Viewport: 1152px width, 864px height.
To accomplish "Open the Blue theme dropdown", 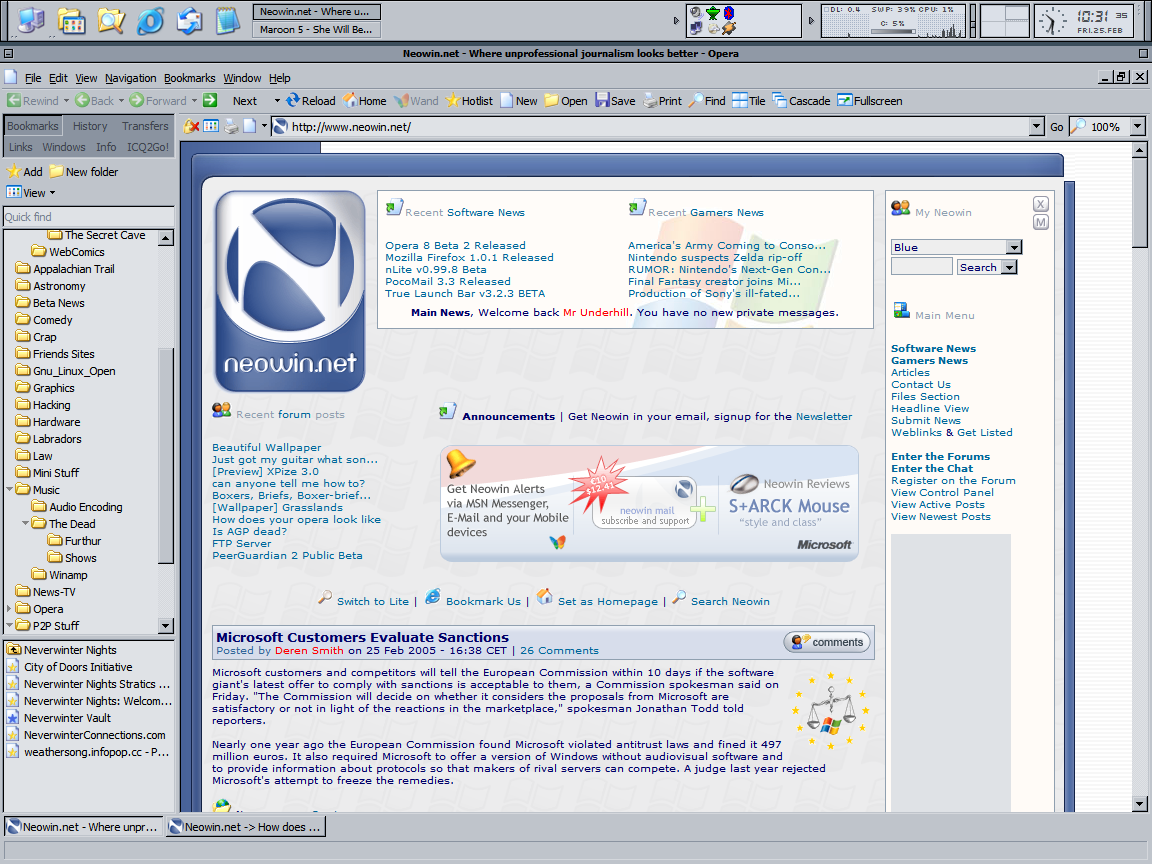I will (1014, 247).
